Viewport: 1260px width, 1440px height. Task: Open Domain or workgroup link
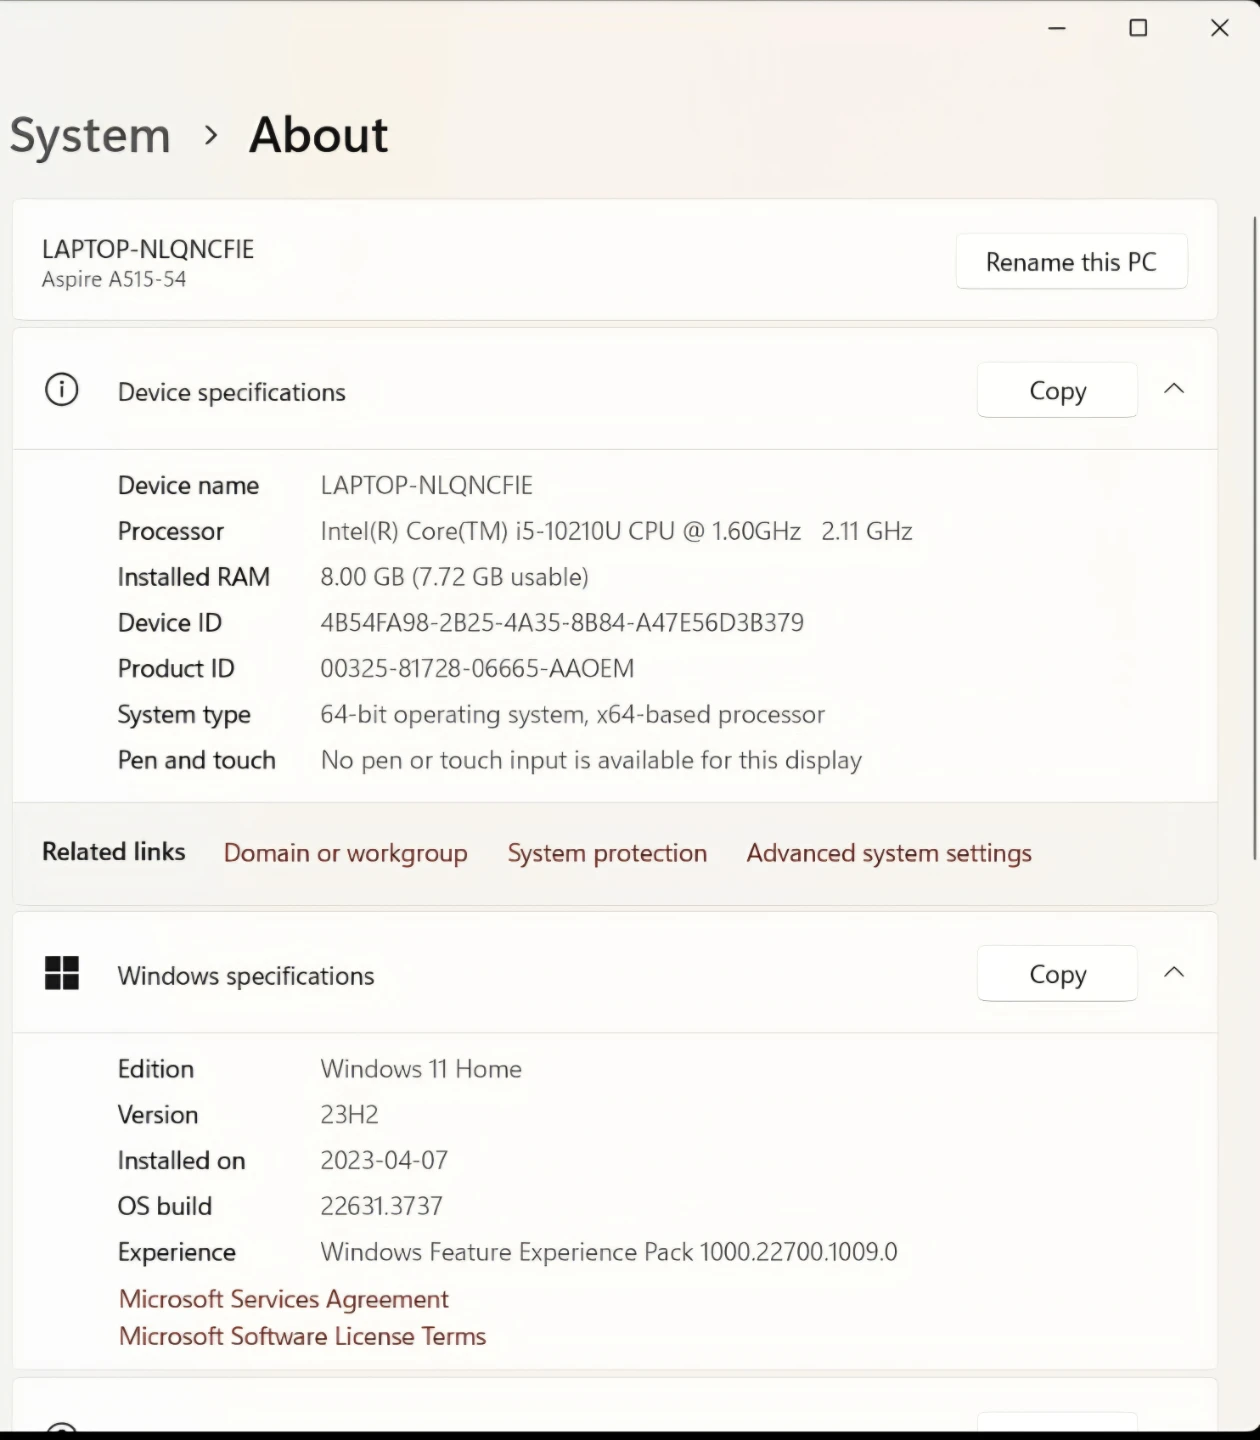(x=345, y=853)
